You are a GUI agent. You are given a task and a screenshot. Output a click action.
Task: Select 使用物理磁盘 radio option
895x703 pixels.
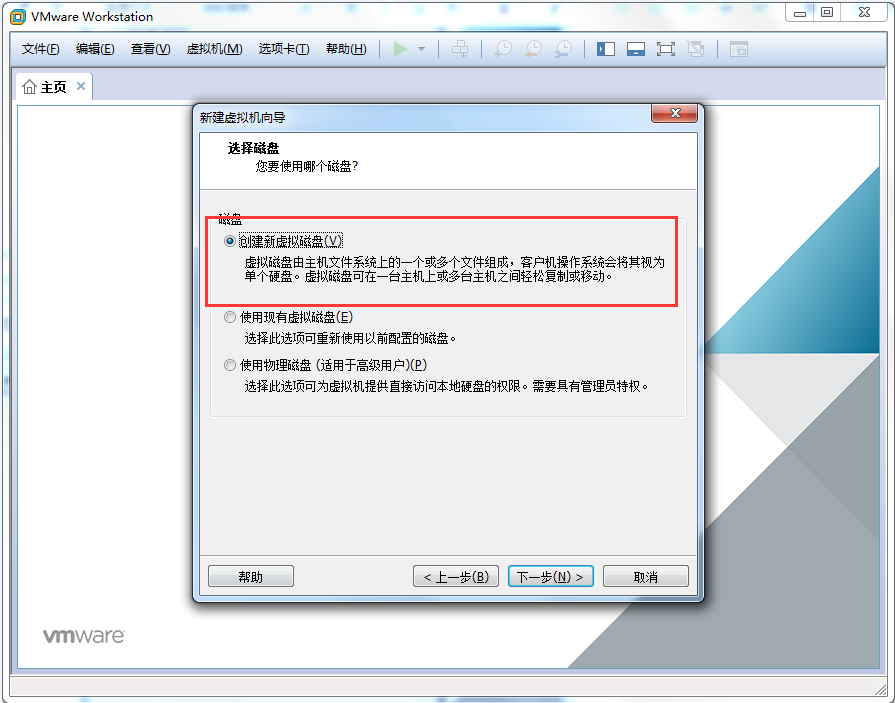[x=231, y=365]
